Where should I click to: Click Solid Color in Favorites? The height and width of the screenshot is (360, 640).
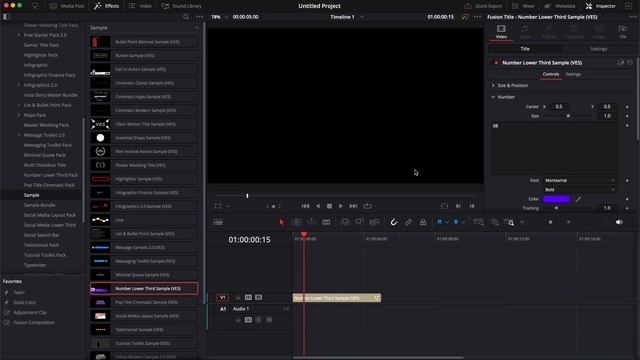24,302
